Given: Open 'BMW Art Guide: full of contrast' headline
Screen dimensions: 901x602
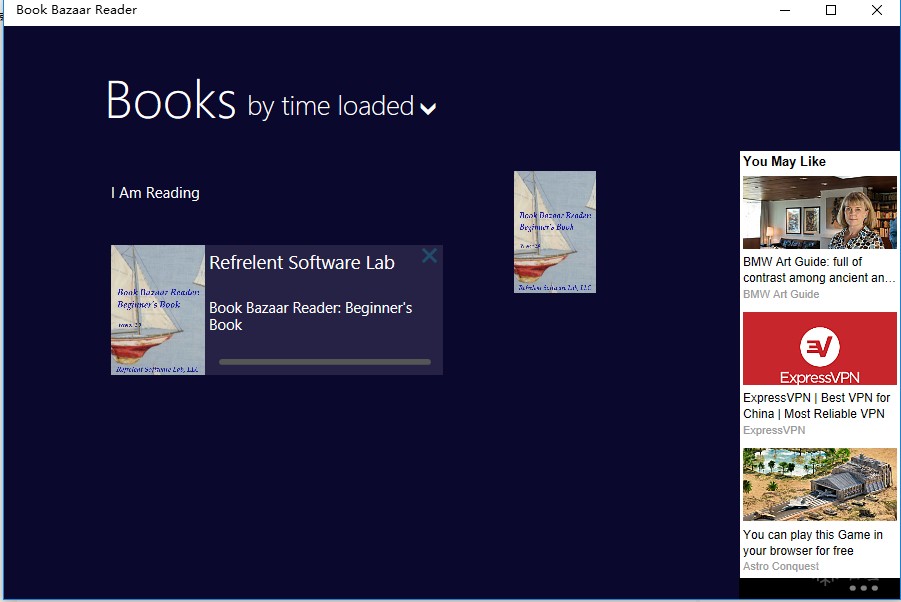Looking at the screenshot, I should coord(819,269).
